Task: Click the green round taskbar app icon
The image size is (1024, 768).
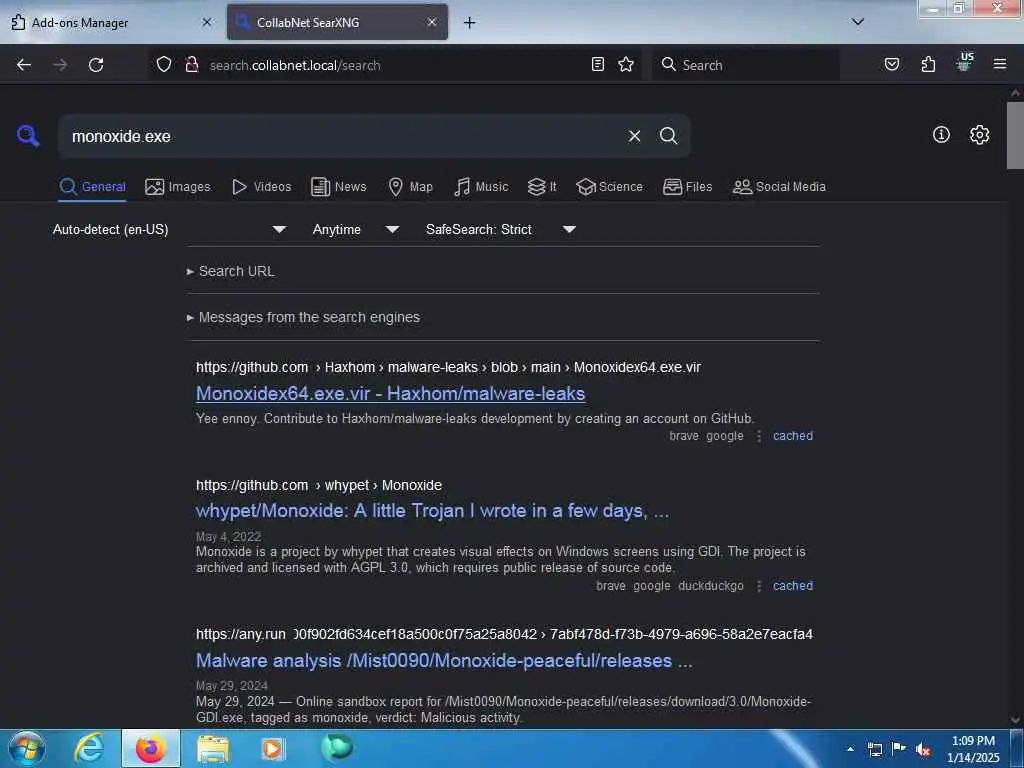Action: tap(337, 747)
